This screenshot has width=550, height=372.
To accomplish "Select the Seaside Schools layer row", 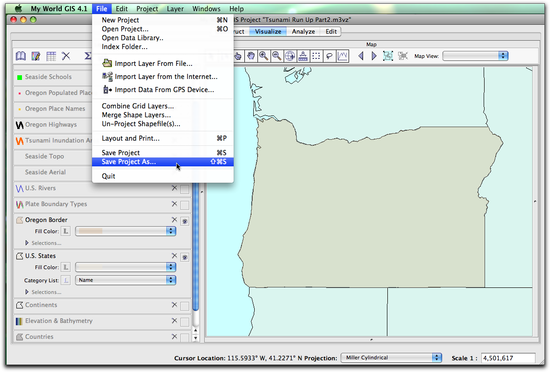I will tap(53, 77).
